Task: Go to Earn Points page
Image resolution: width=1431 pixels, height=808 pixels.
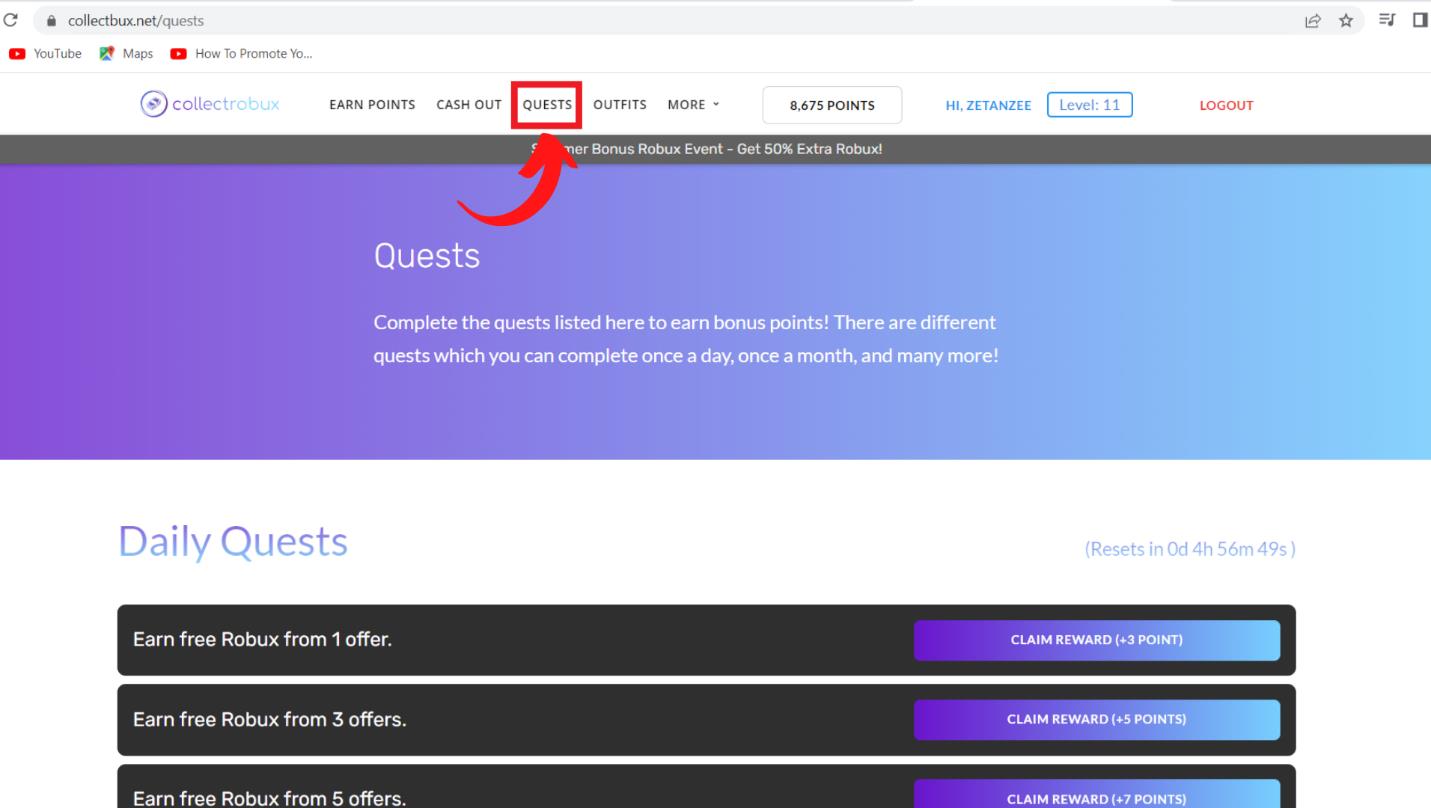Action: click(x=372, y=105)
